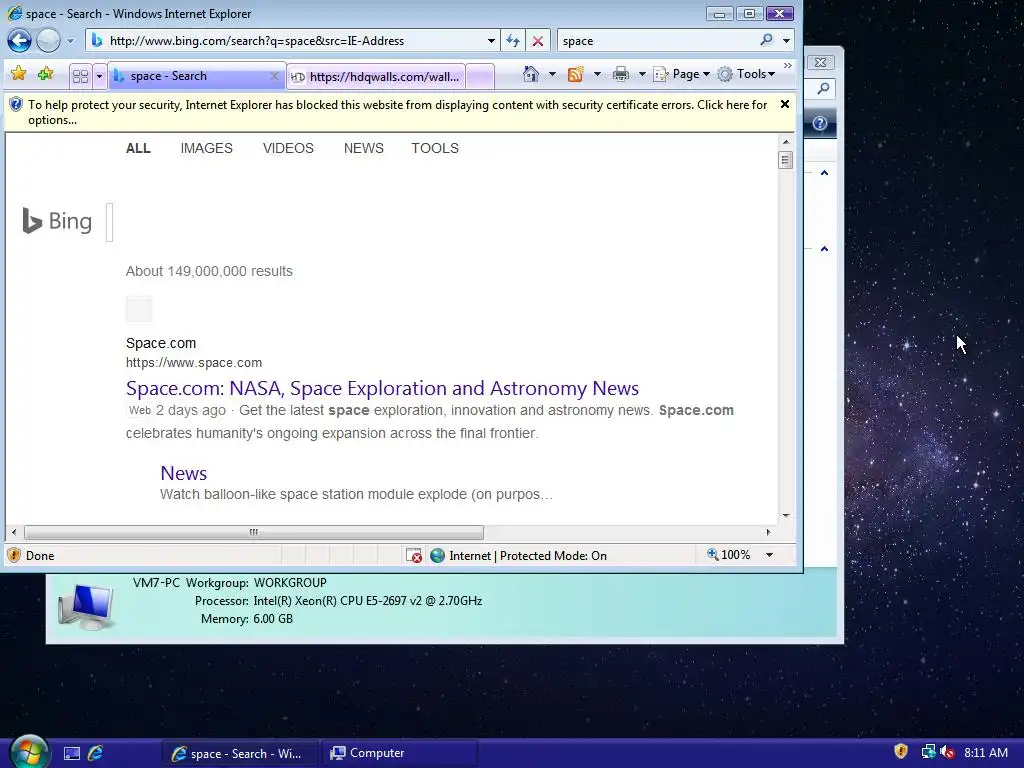Show more toolbar commands chevron
The image size is (1024, 768).
(x=788, y=66)
